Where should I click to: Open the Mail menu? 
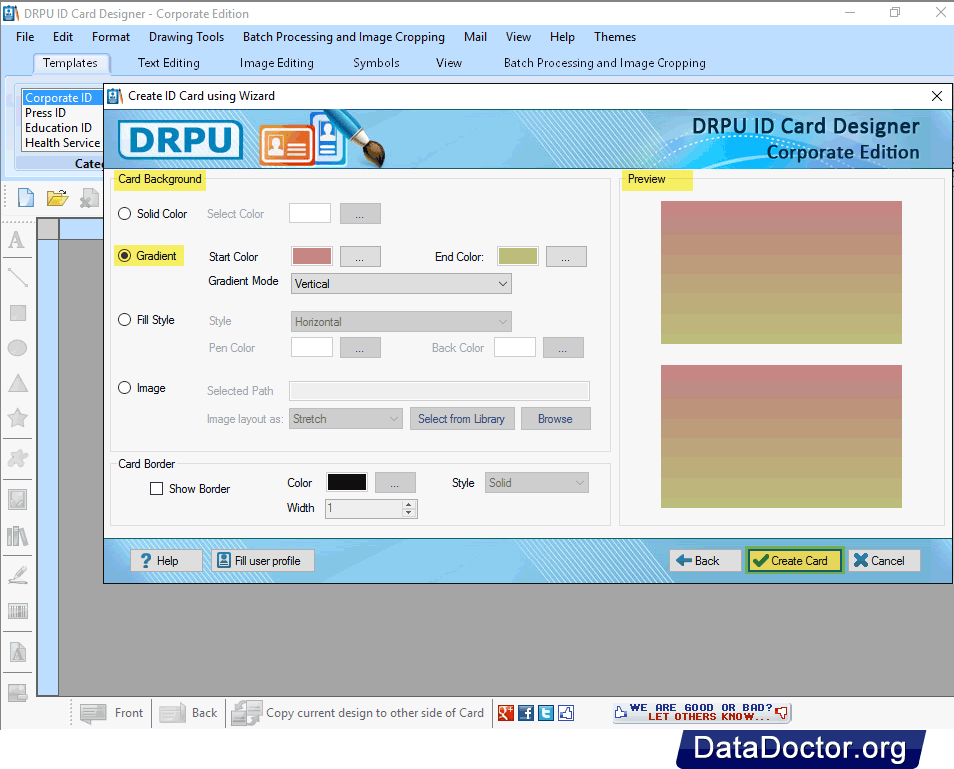click(475, 37)
